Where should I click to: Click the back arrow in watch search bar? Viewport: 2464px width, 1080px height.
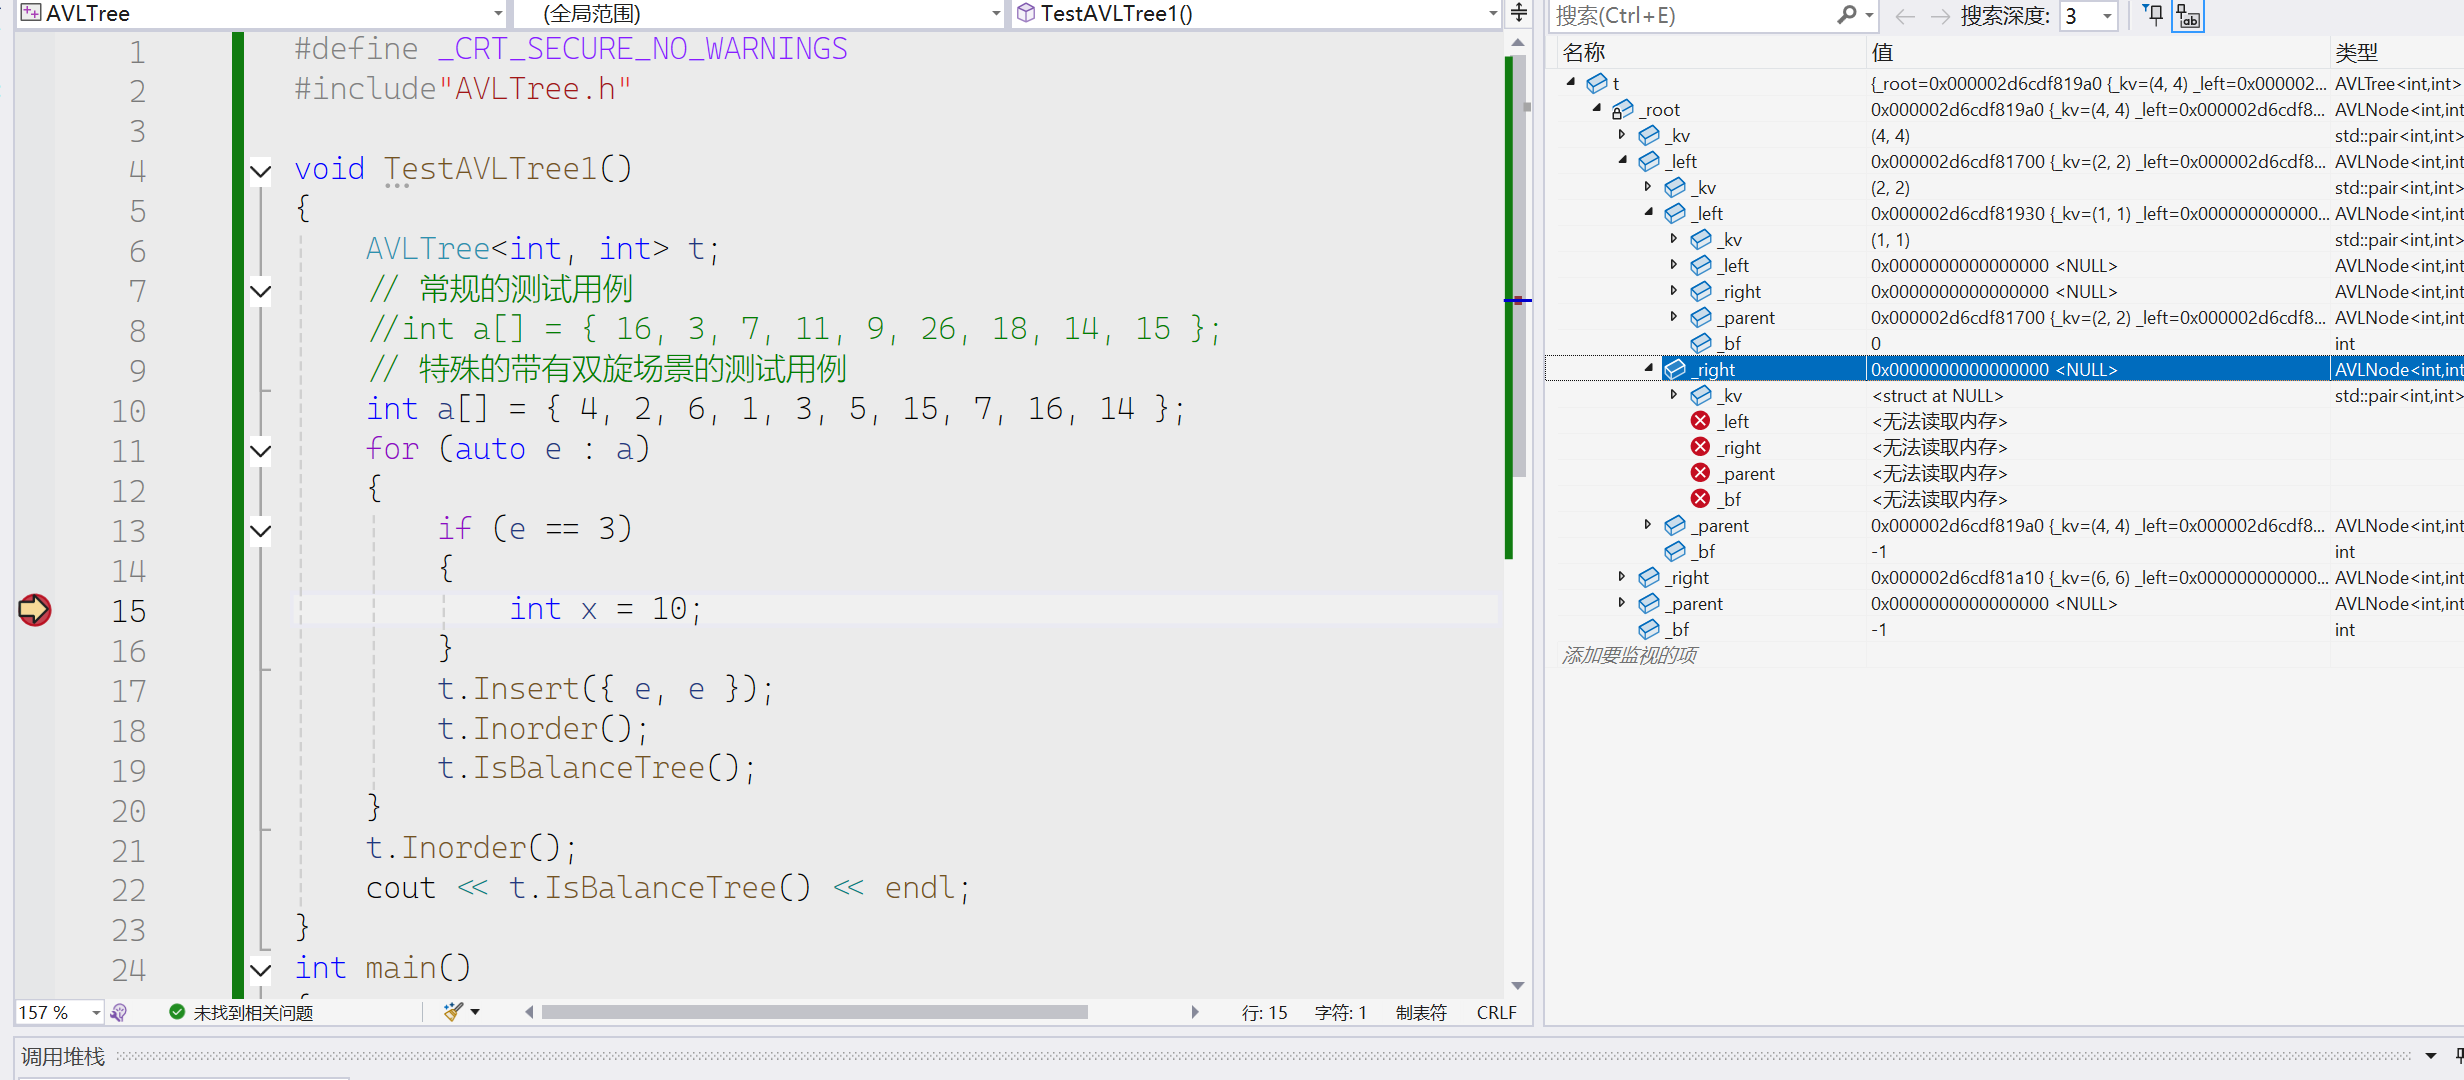coord(1905,16)
